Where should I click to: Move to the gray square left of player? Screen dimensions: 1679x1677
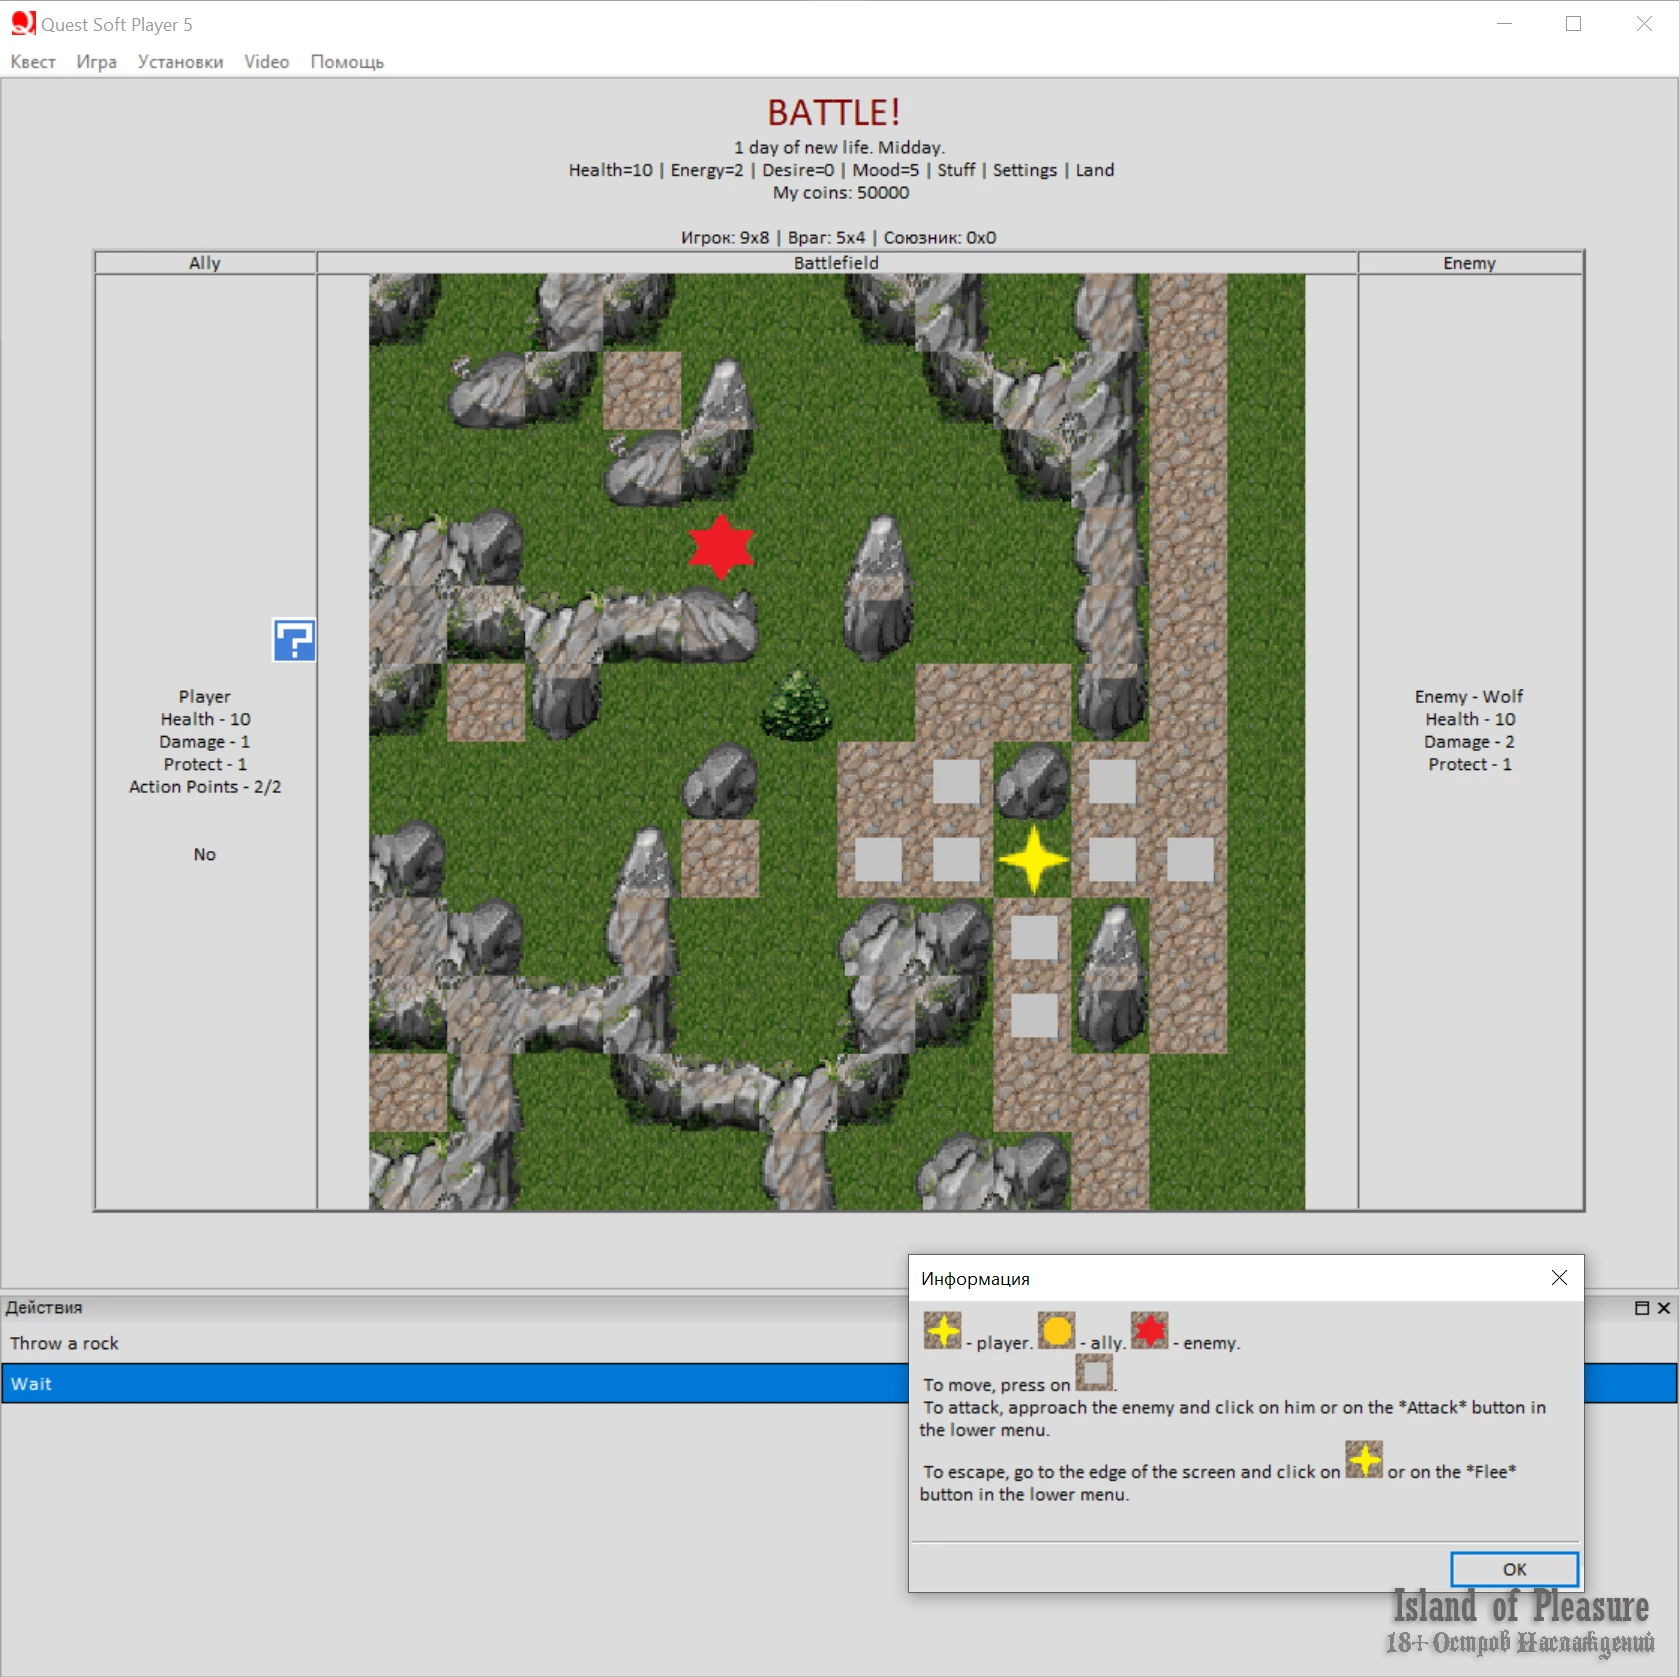pyautogui.click(x=955, y=859)
